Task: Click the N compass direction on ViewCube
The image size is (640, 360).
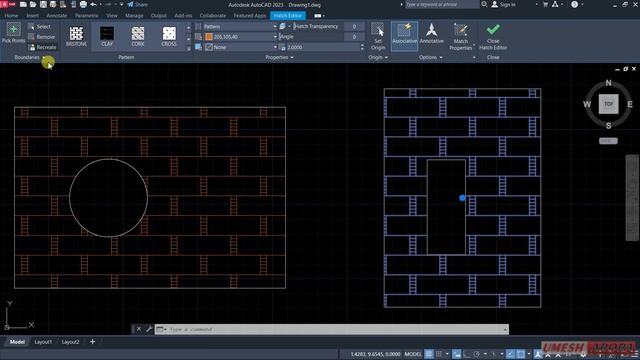Action: [x=609, y=83]
